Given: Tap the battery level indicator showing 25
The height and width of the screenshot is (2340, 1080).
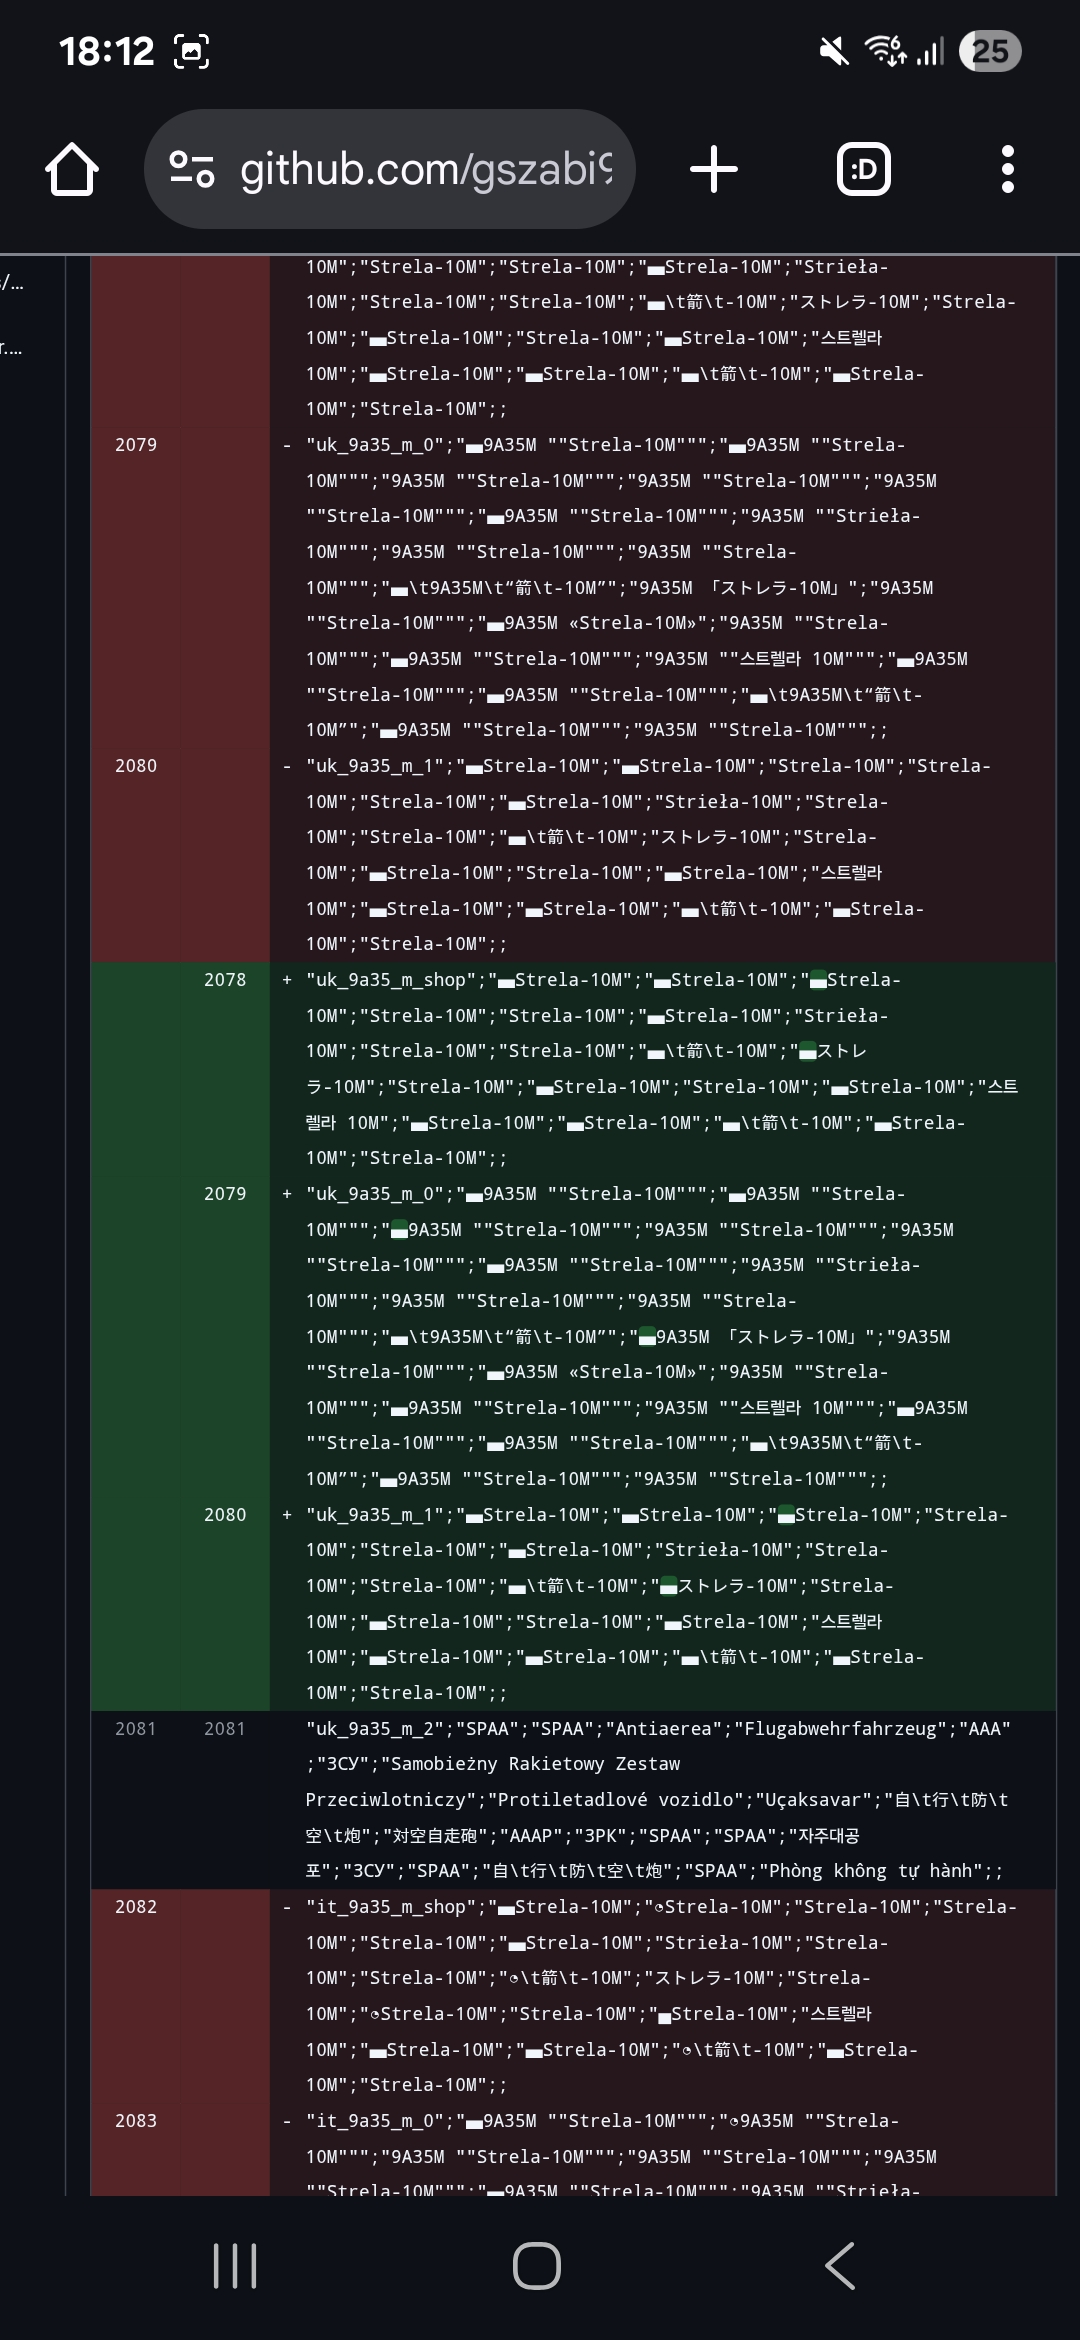Looking at the screenshot, I should click(x=989, y=51).
